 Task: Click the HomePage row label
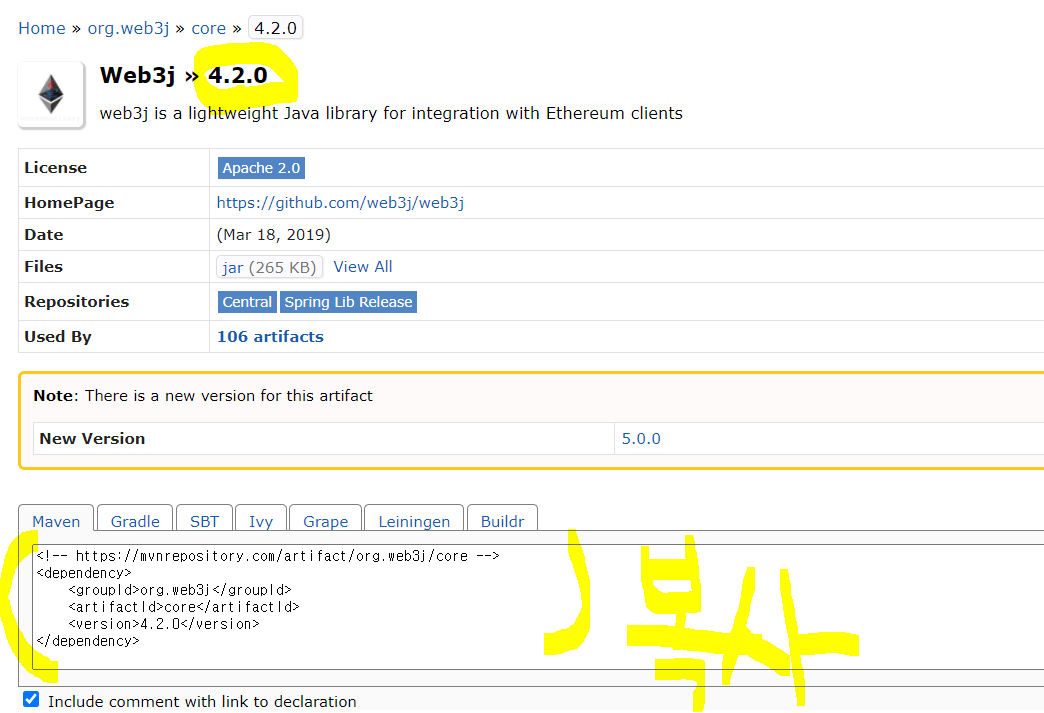(x=69, y=202)
